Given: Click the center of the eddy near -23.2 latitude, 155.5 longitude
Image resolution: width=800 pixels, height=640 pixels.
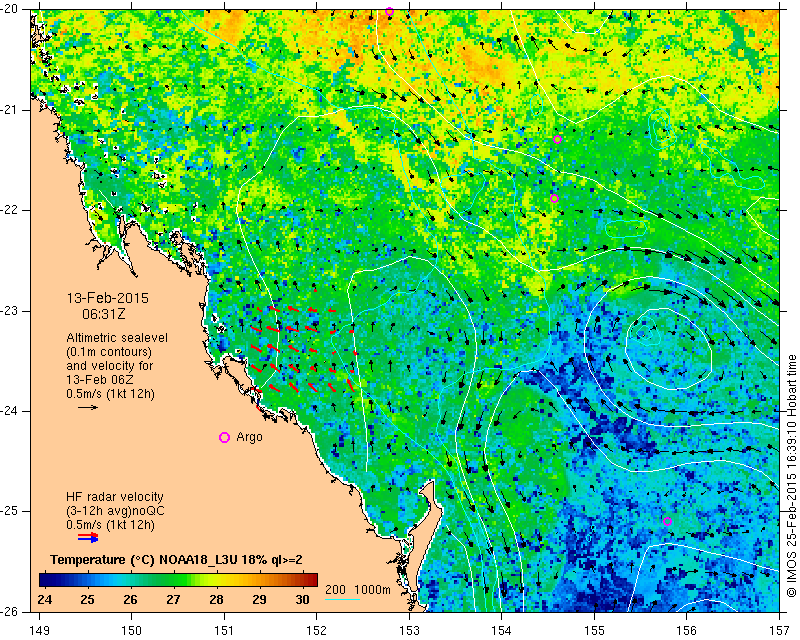Looking at the screenshot, I should pyautogui.click(x=644, y=333).
